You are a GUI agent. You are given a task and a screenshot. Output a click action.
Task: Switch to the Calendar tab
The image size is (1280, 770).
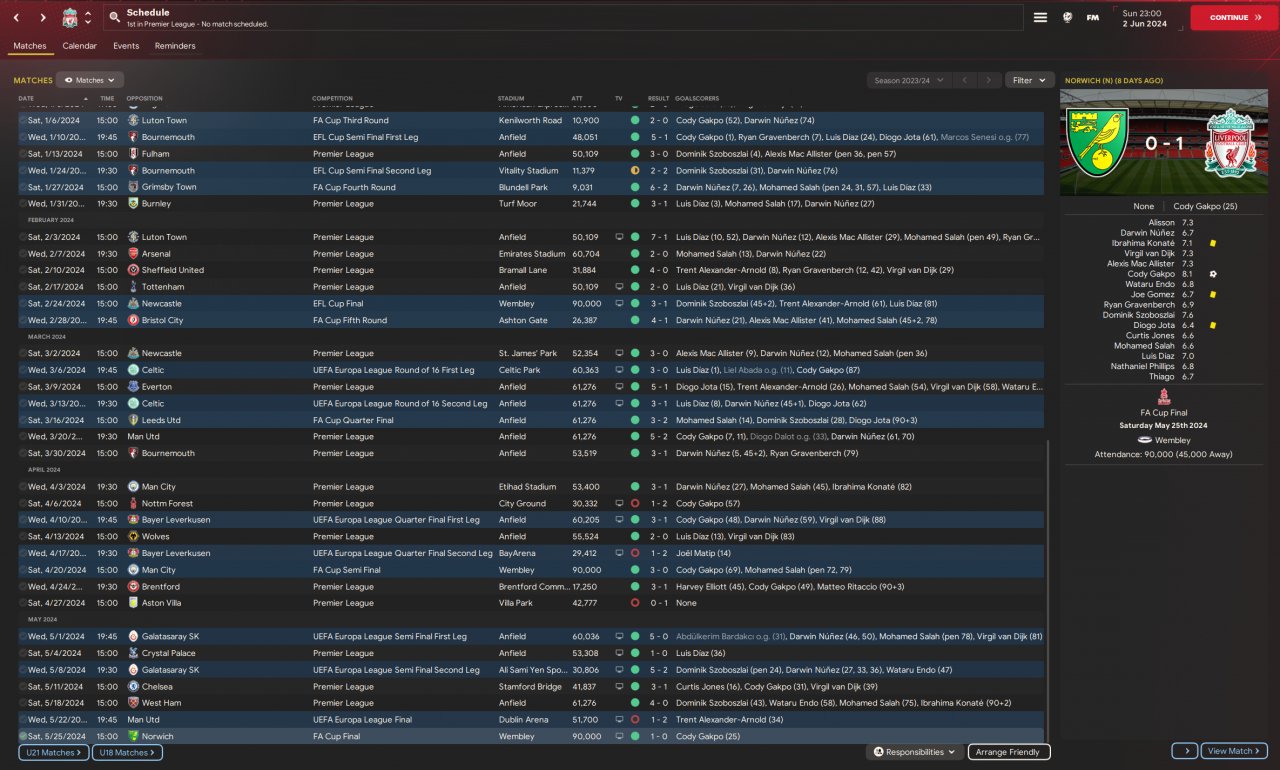pos(80,46)
